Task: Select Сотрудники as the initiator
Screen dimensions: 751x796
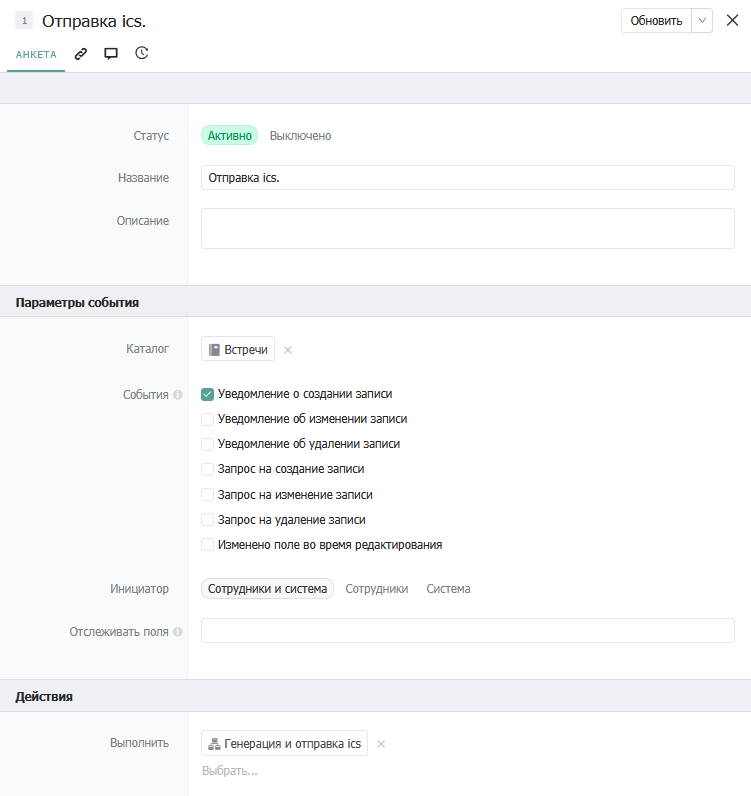Action: click(377, 589)
